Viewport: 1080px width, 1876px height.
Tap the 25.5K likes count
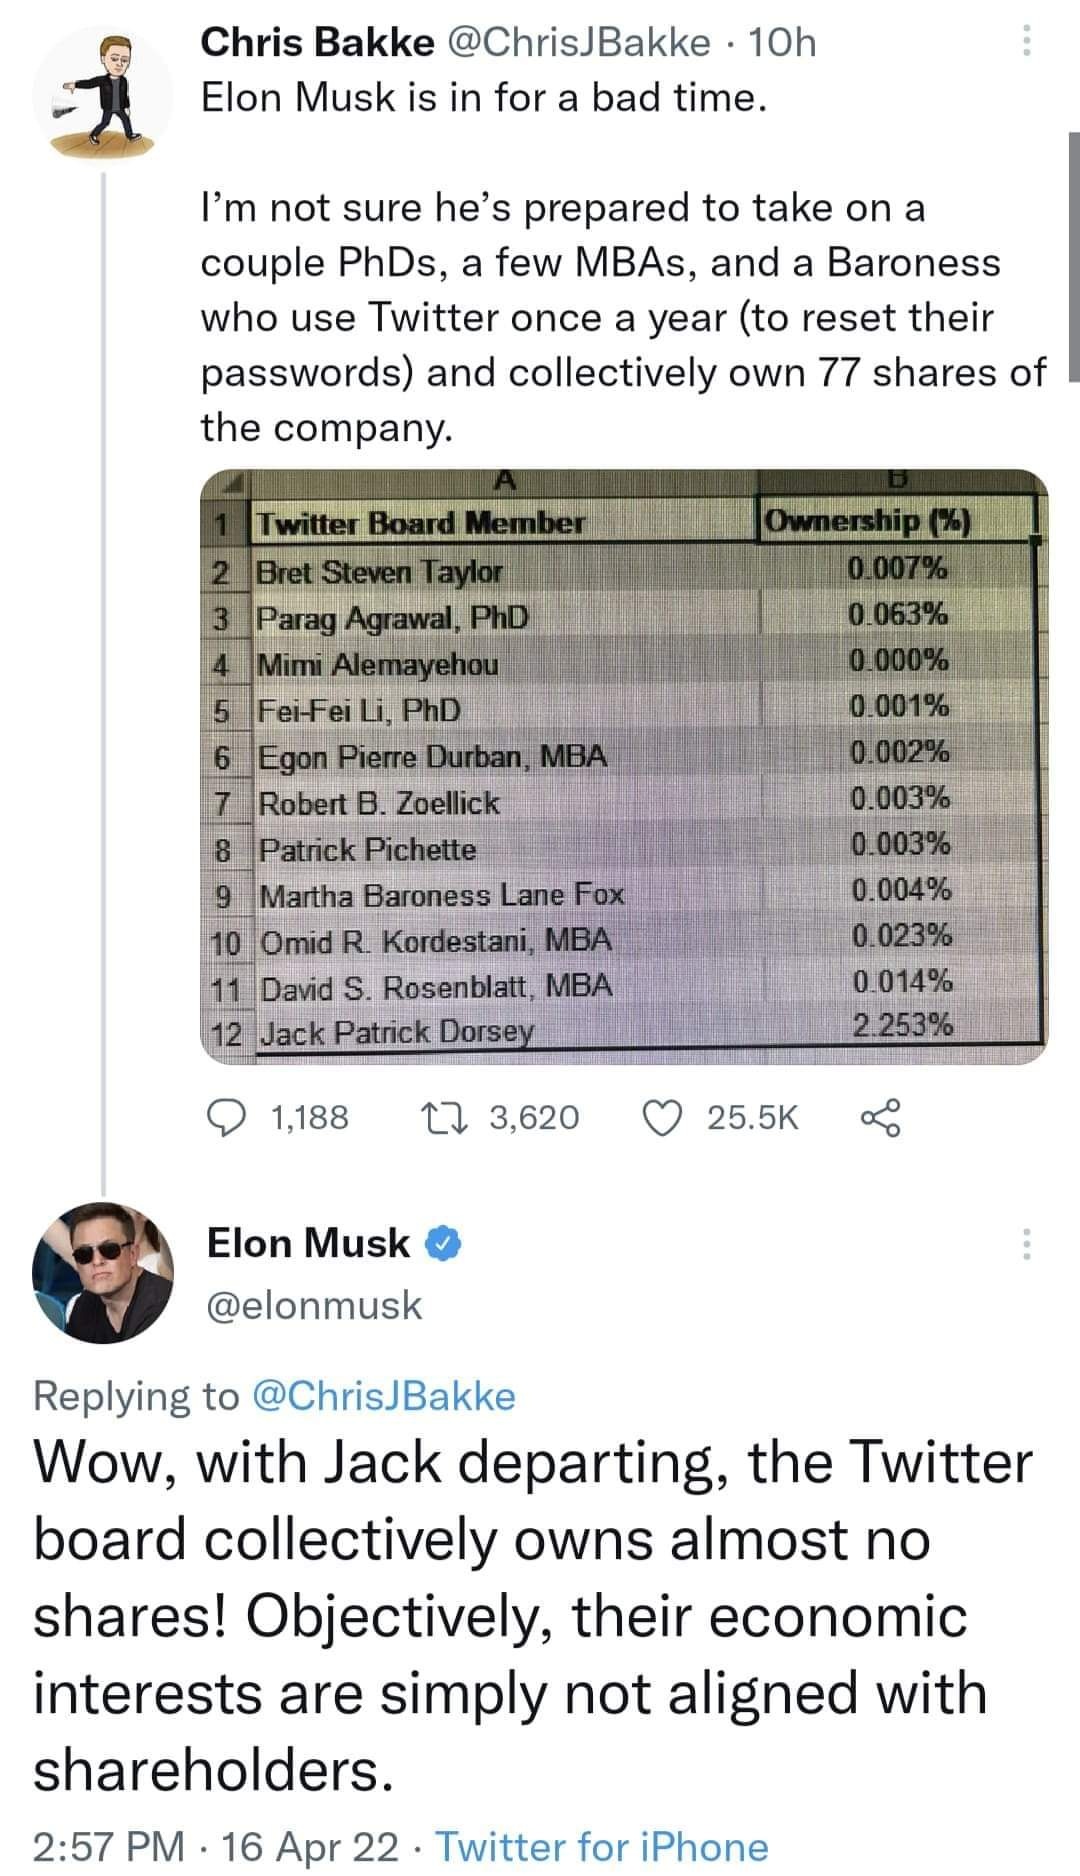point(753,1117)
